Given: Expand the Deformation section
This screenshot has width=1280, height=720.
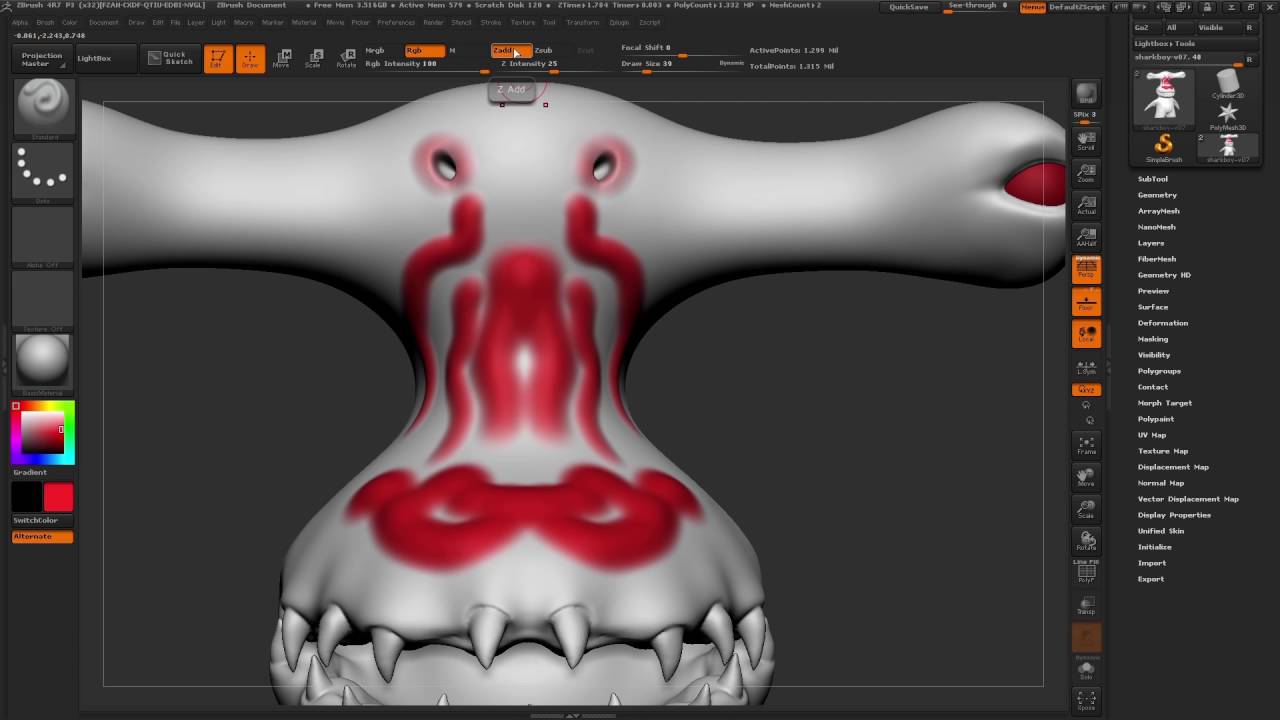Looking at the screenshot, I should (x=1163, y=323).
